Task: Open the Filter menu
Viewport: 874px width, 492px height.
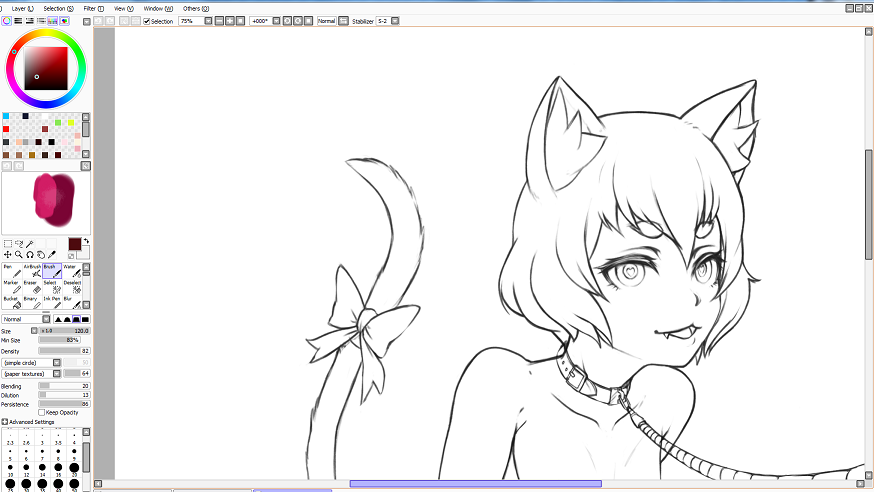Action: click(x=90, y=8)
